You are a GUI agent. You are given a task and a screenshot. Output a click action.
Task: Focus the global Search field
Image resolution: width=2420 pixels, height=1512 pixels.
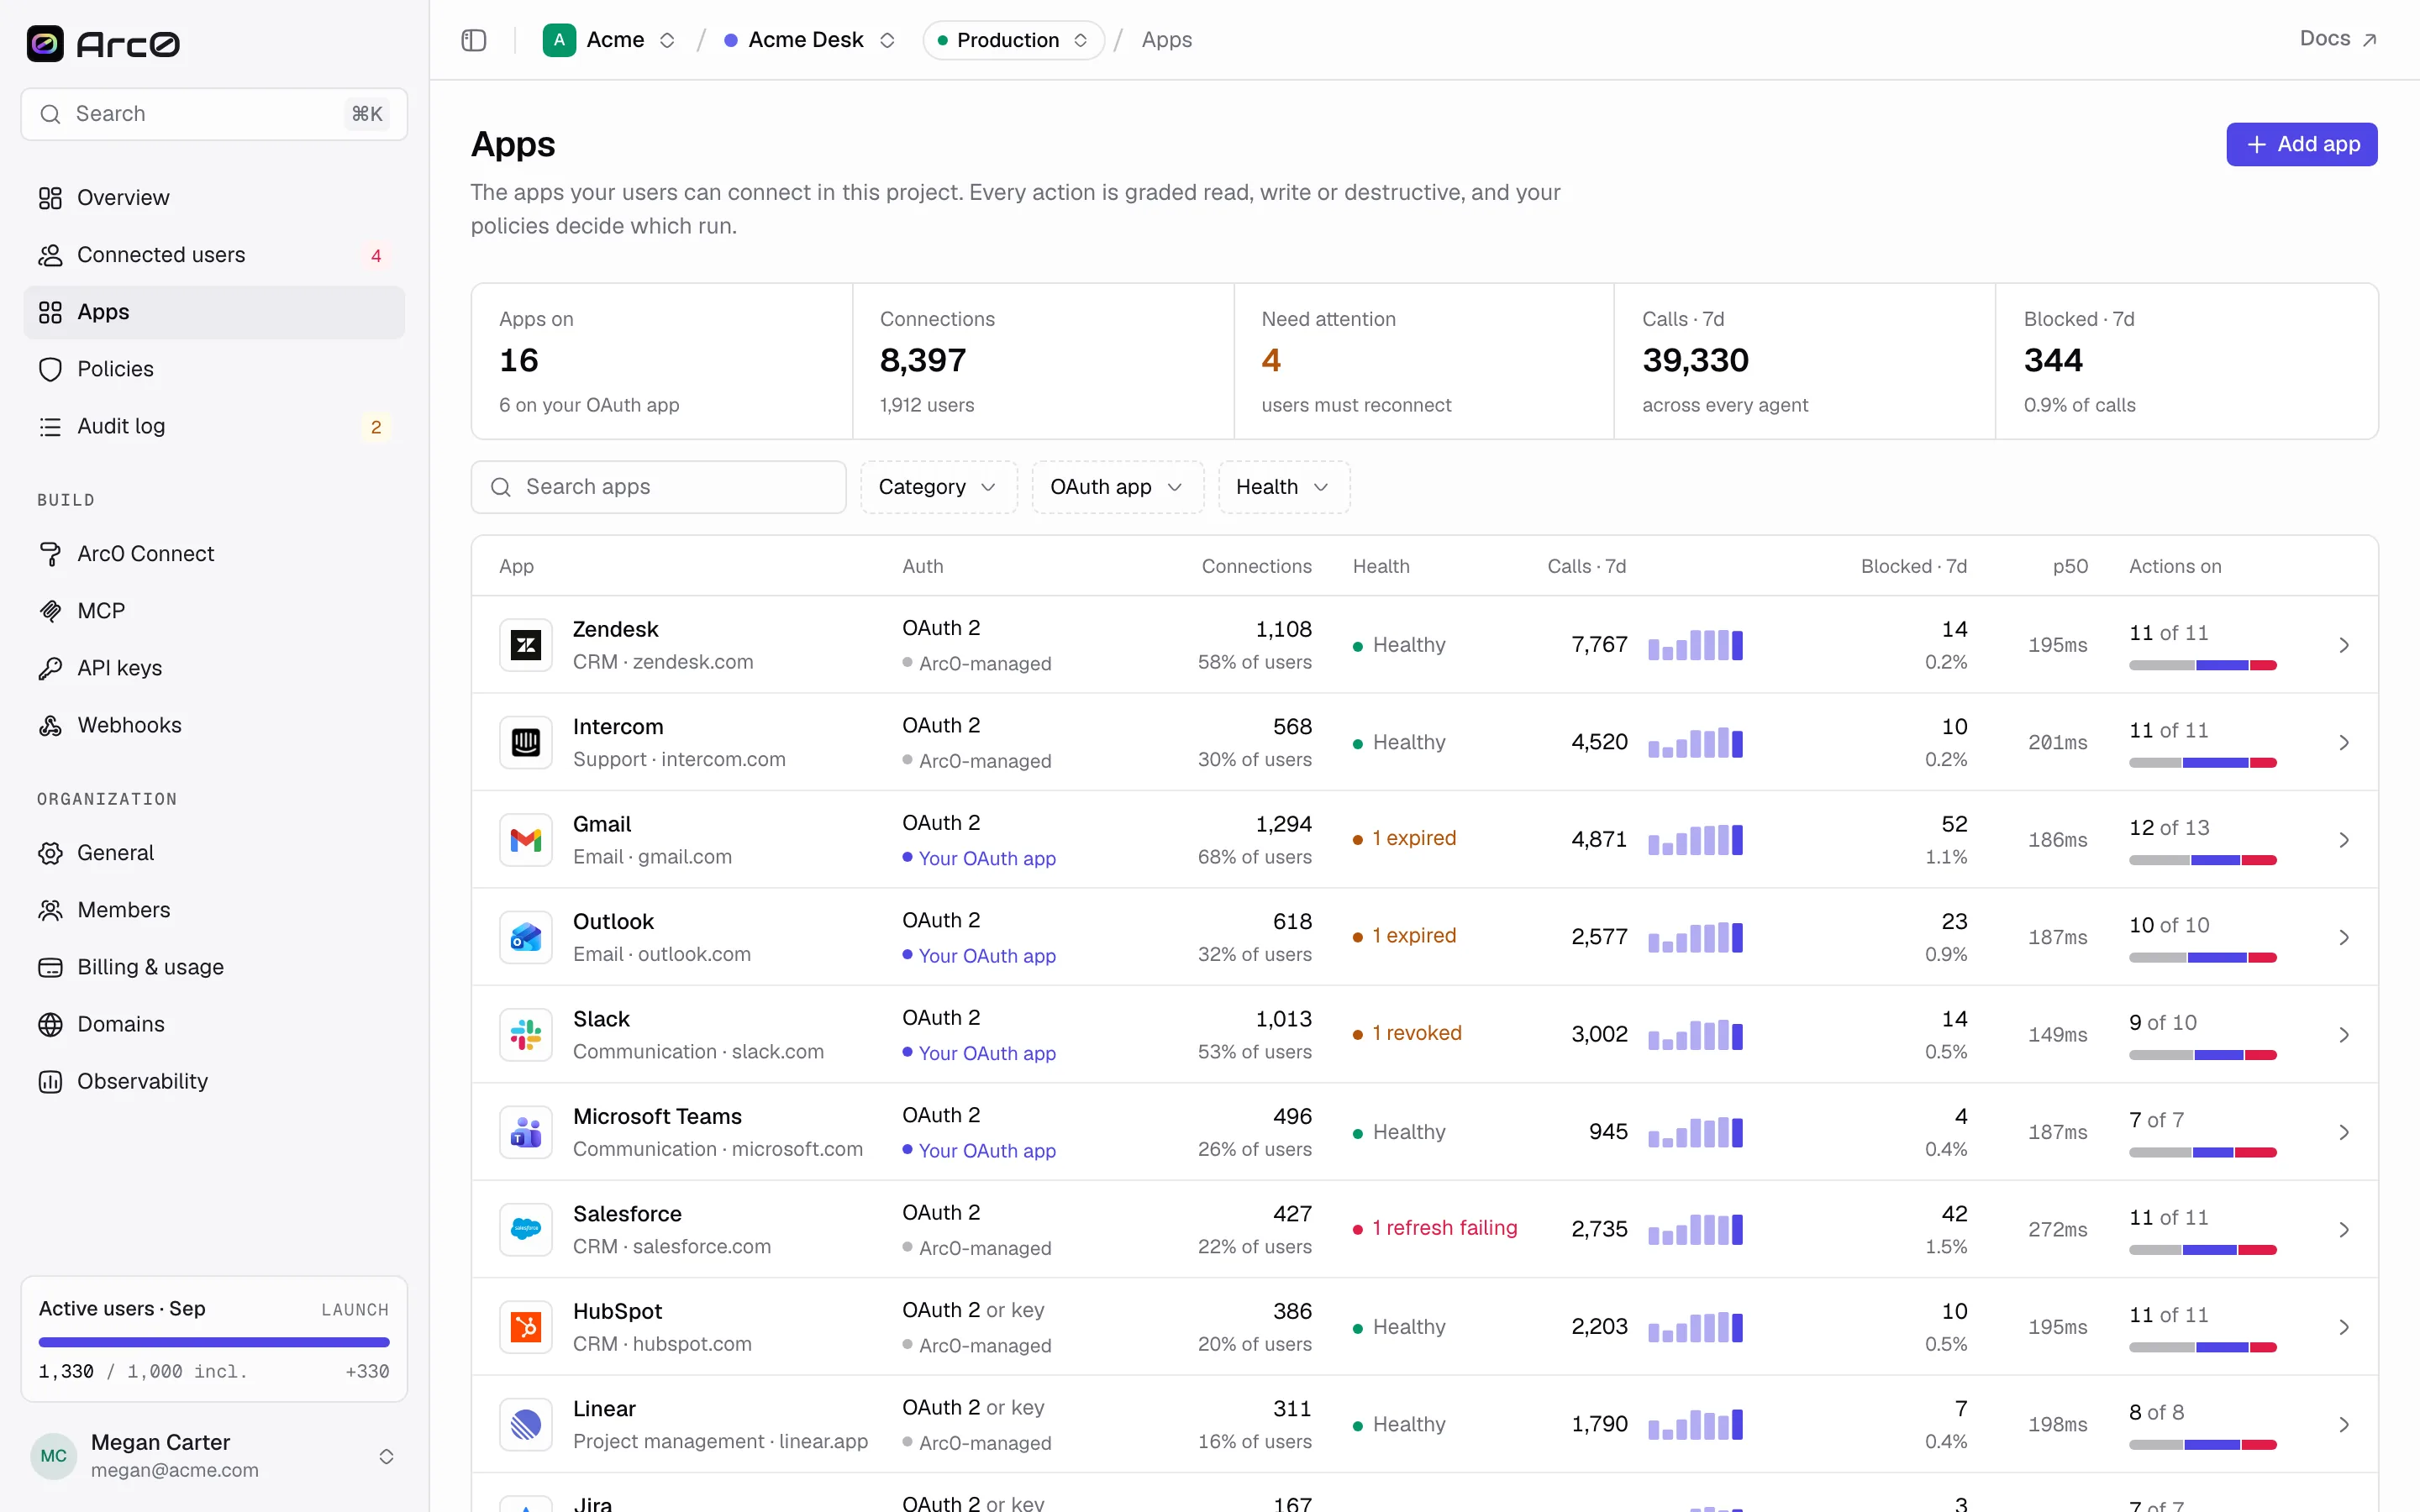point(214,114)
